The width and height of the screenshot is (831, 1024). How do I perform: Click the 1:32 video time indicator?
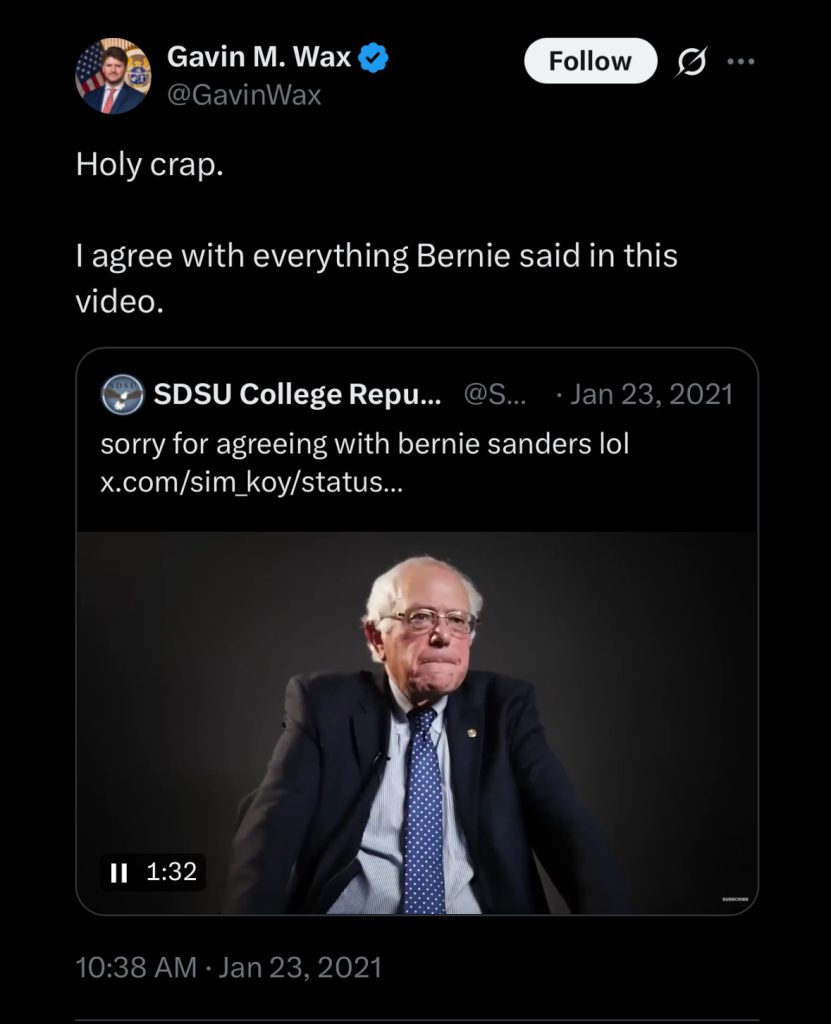(171, 872)
